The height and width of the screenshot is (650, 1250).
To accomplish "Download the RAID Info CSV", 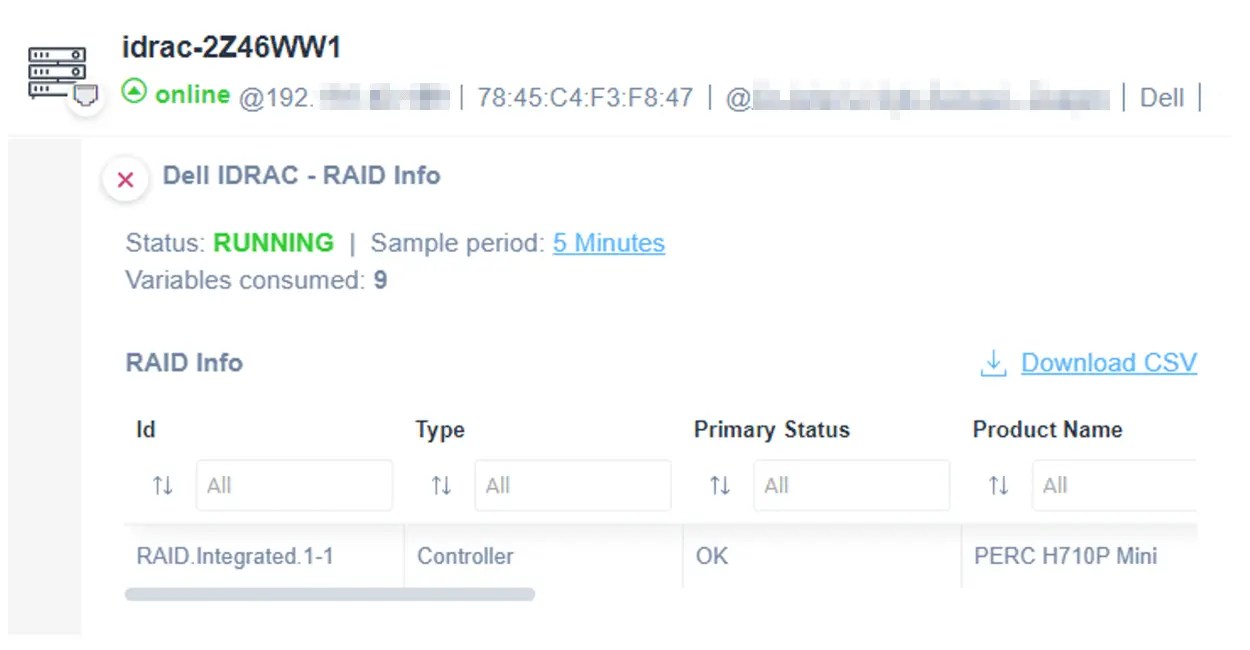I will point(1108,363).
